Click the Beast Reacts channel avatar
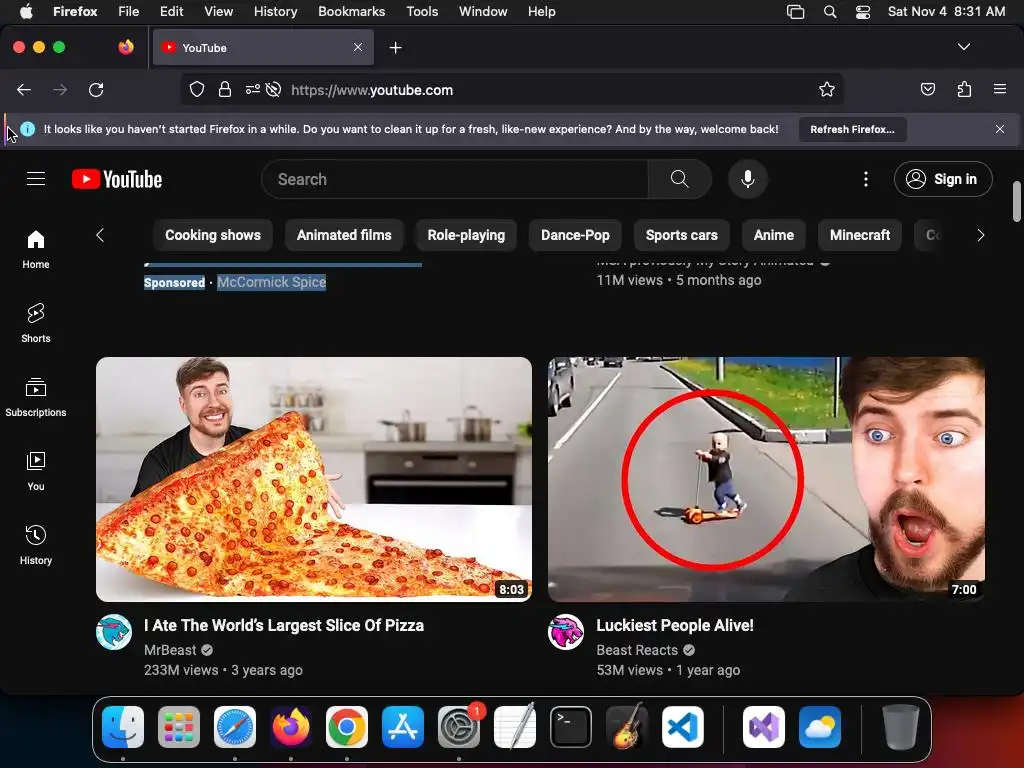Image resolution: width=1024 pixels, height=768 pixels. pos(566,632)
